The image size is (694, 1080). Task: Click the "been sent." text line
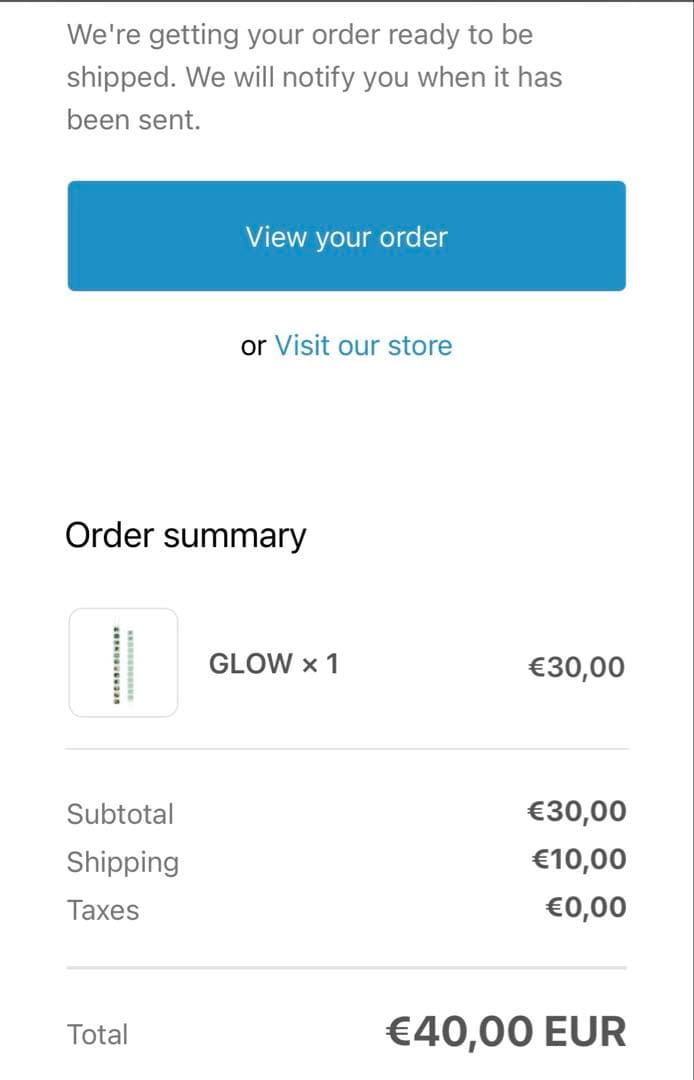coord(133,121)
